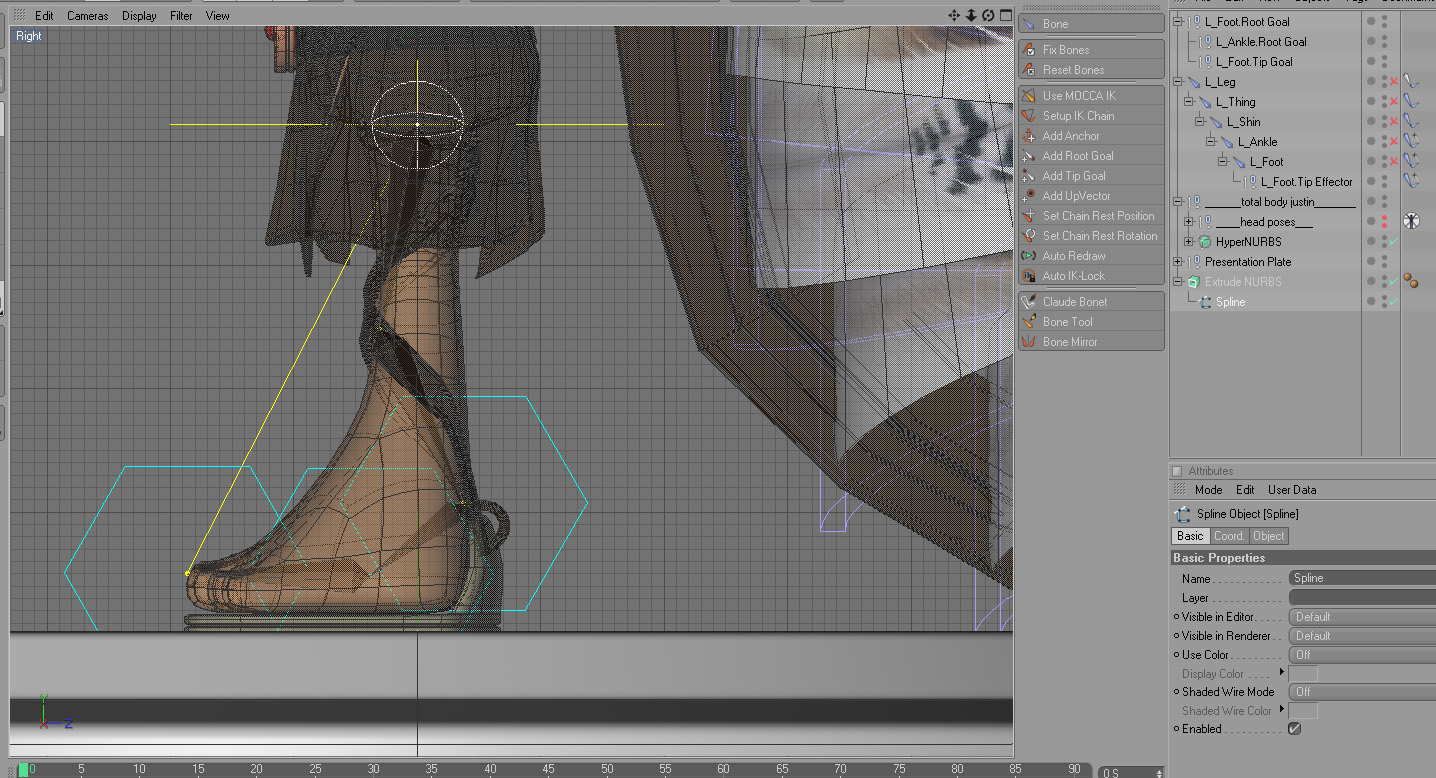1436x778 pixels.
Task: Click the Add Tip Goal icon
Action: point(1028,176)
